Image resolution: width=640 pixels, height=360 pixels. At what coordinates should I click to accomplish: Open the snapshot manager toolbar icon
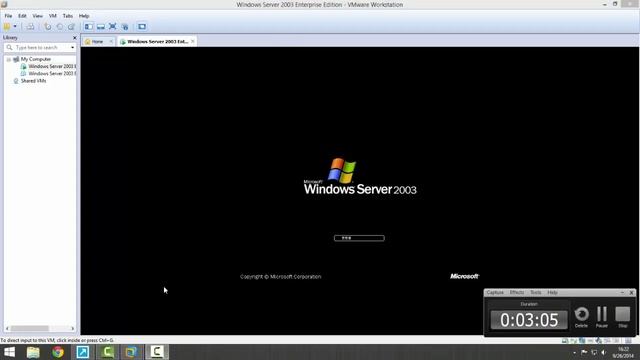click(71, 27)
